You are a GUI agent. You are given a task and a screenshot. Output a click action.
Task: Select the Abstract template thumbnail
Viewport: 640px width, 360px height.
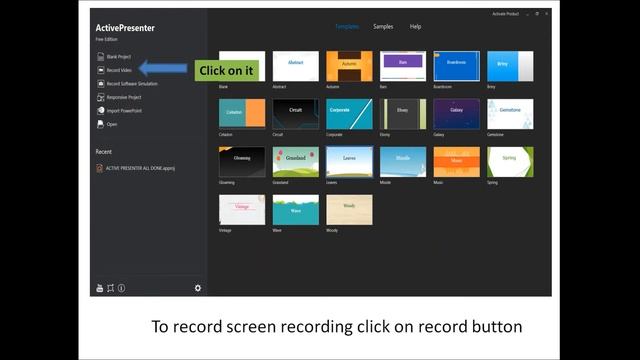[296, 66]
